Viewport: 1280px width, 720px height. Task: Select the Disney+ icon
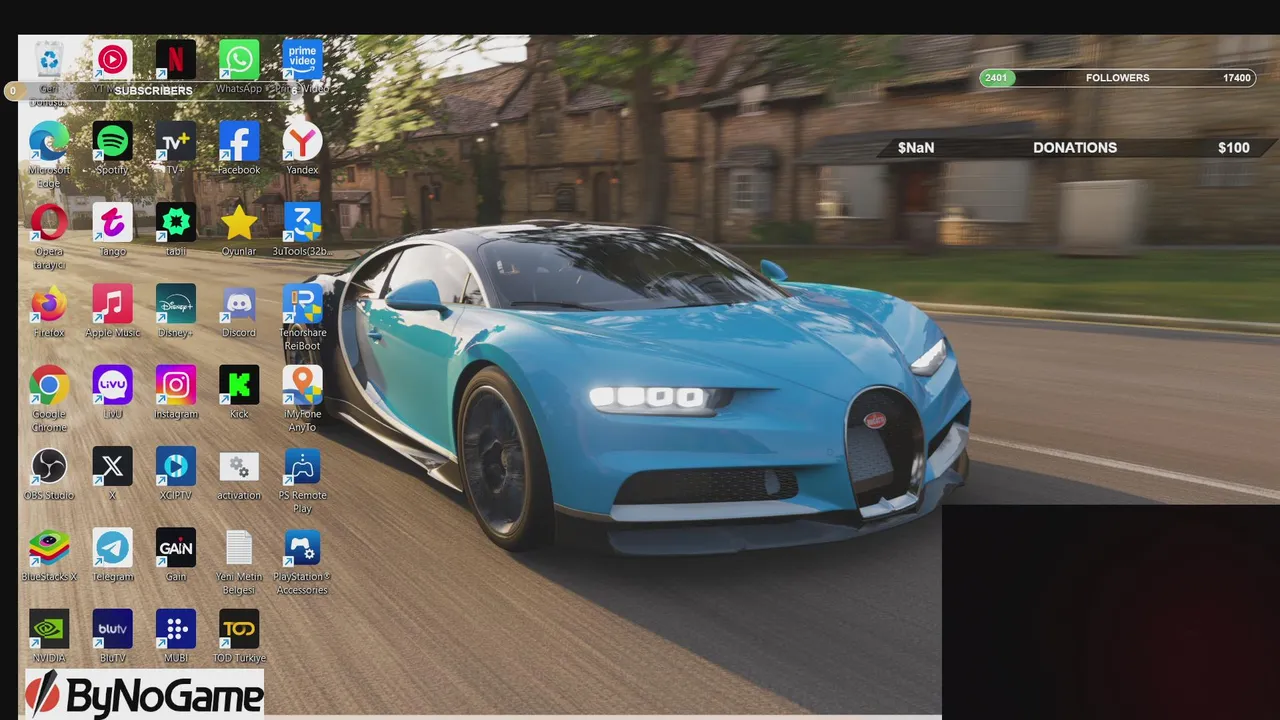pyautogui.click(x=176, y=303)
